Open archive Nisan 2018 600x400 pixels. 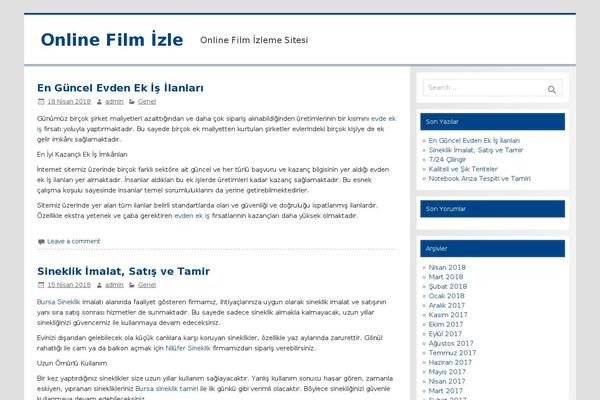447,267
